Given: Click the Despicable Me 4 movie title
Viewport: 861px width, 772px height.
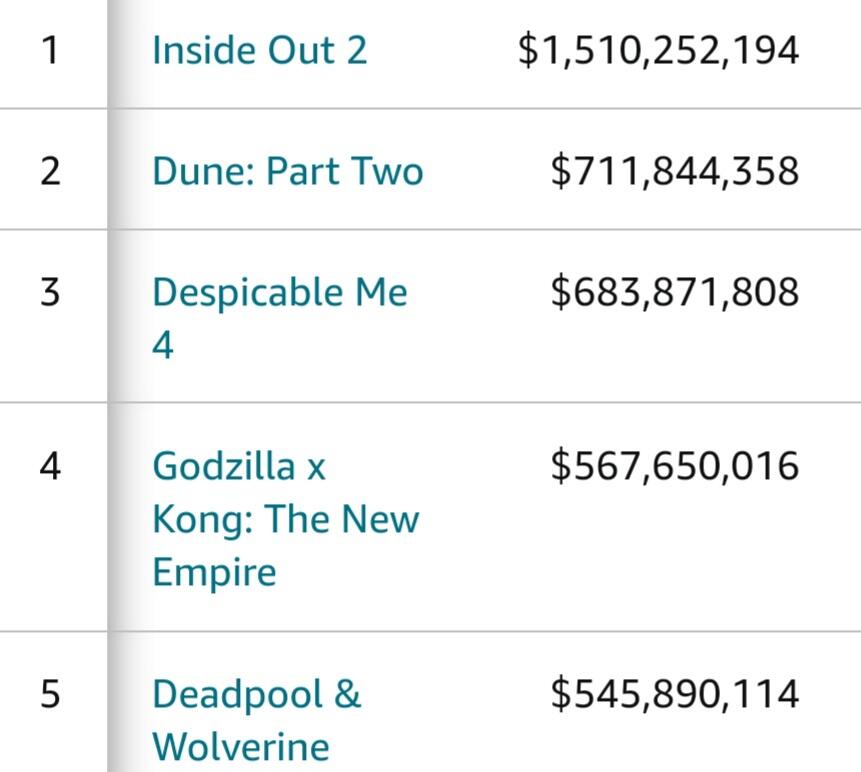Looking at the screenshot, I should [x=279, y=293].
